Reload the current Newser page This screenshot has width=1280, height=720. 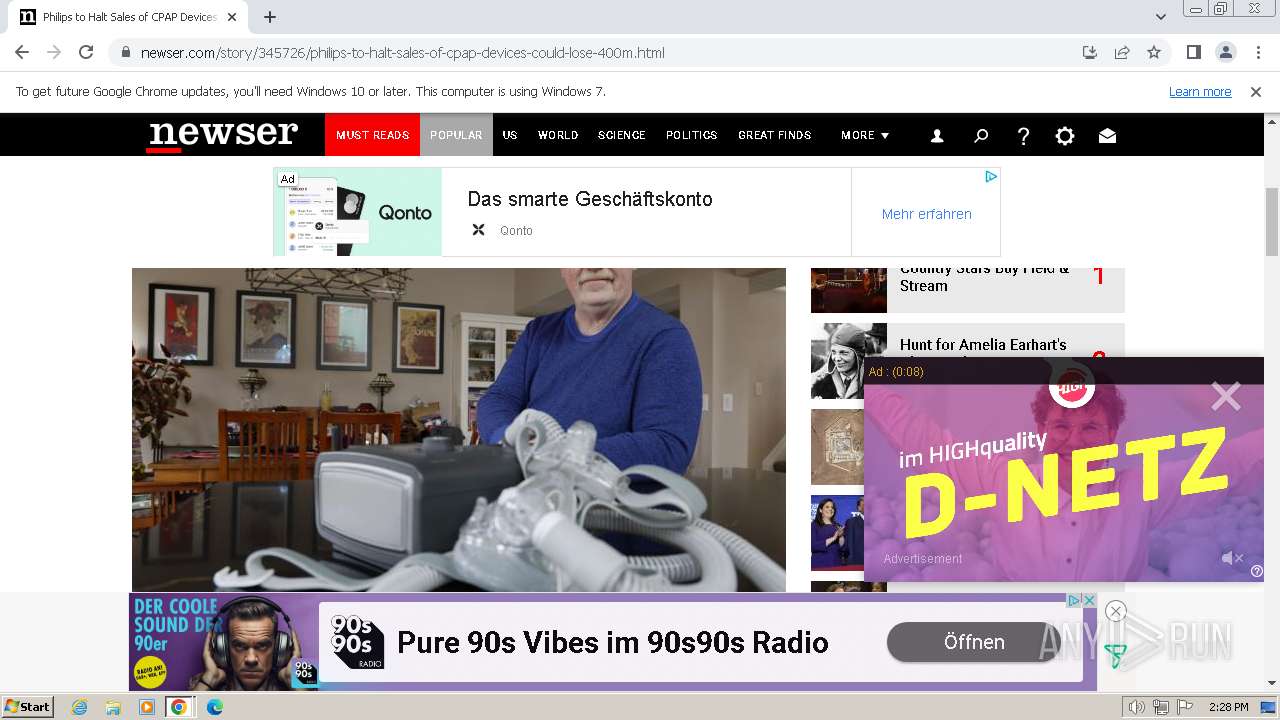click(86, 53)
